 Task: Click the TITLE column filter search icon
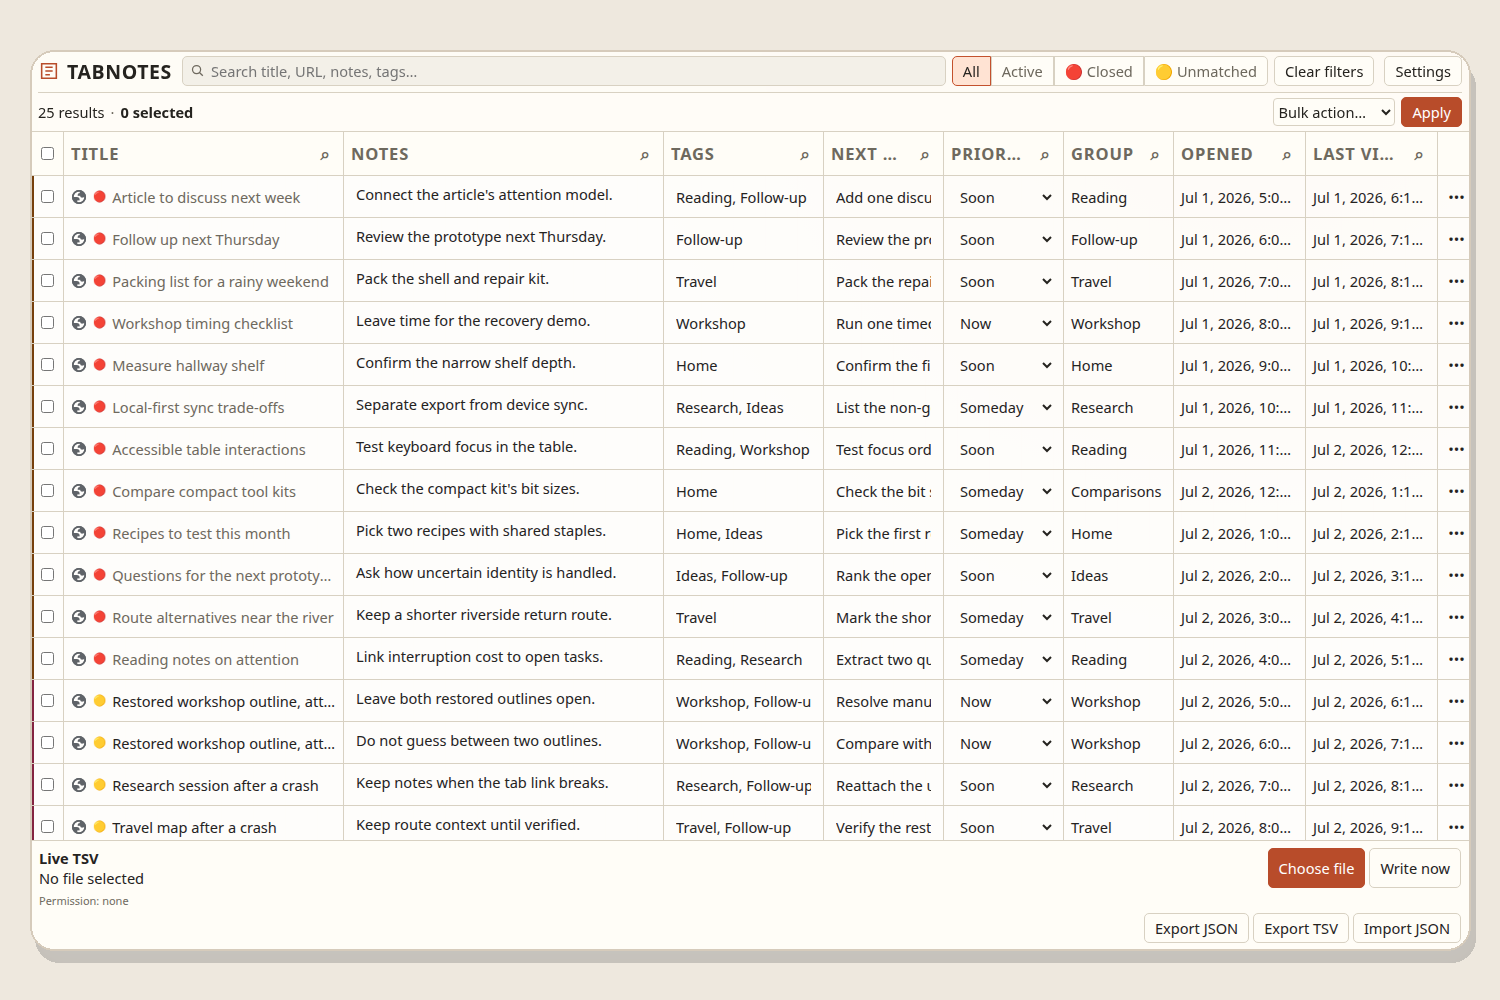tap(325, 155)
